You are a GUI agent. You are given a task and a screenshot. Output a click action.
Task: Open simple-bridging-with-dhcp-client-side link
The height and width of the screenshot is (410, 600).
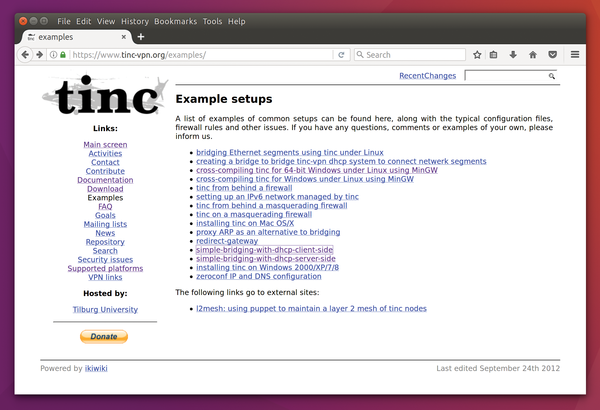(x=264, y=250)
